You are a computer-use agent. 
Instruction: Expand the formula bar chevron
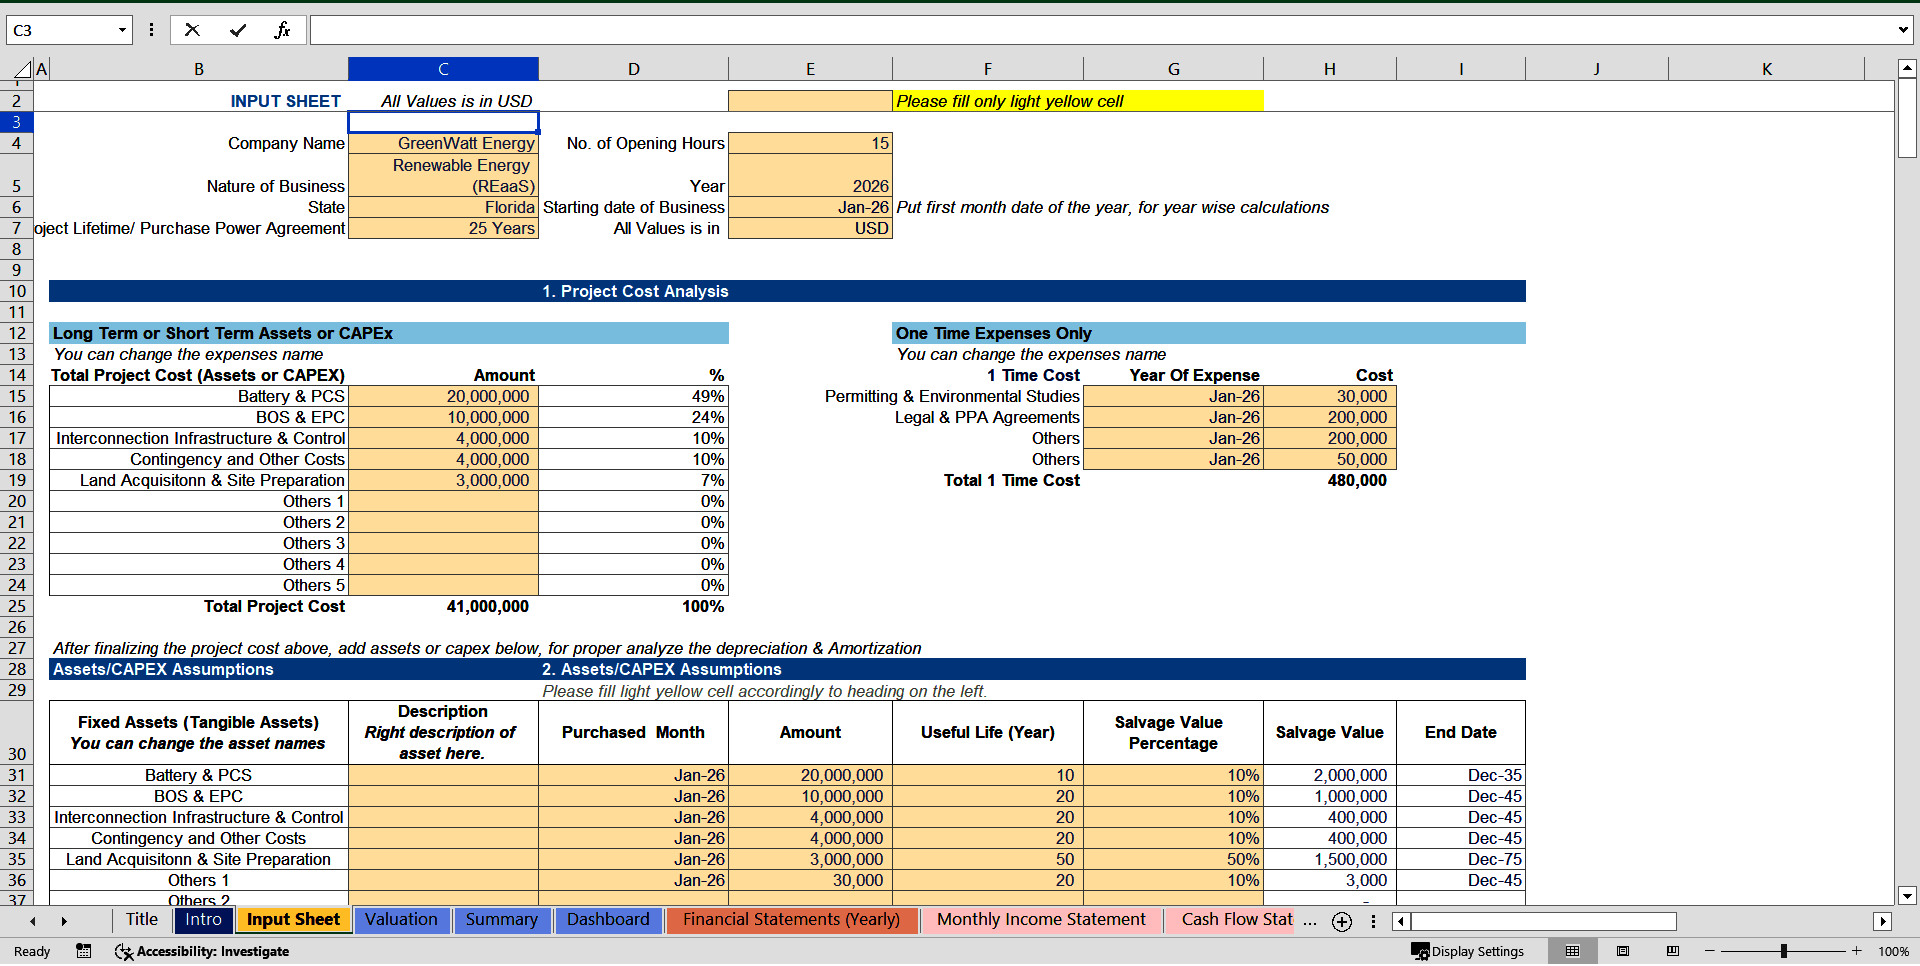[1903, 30]
